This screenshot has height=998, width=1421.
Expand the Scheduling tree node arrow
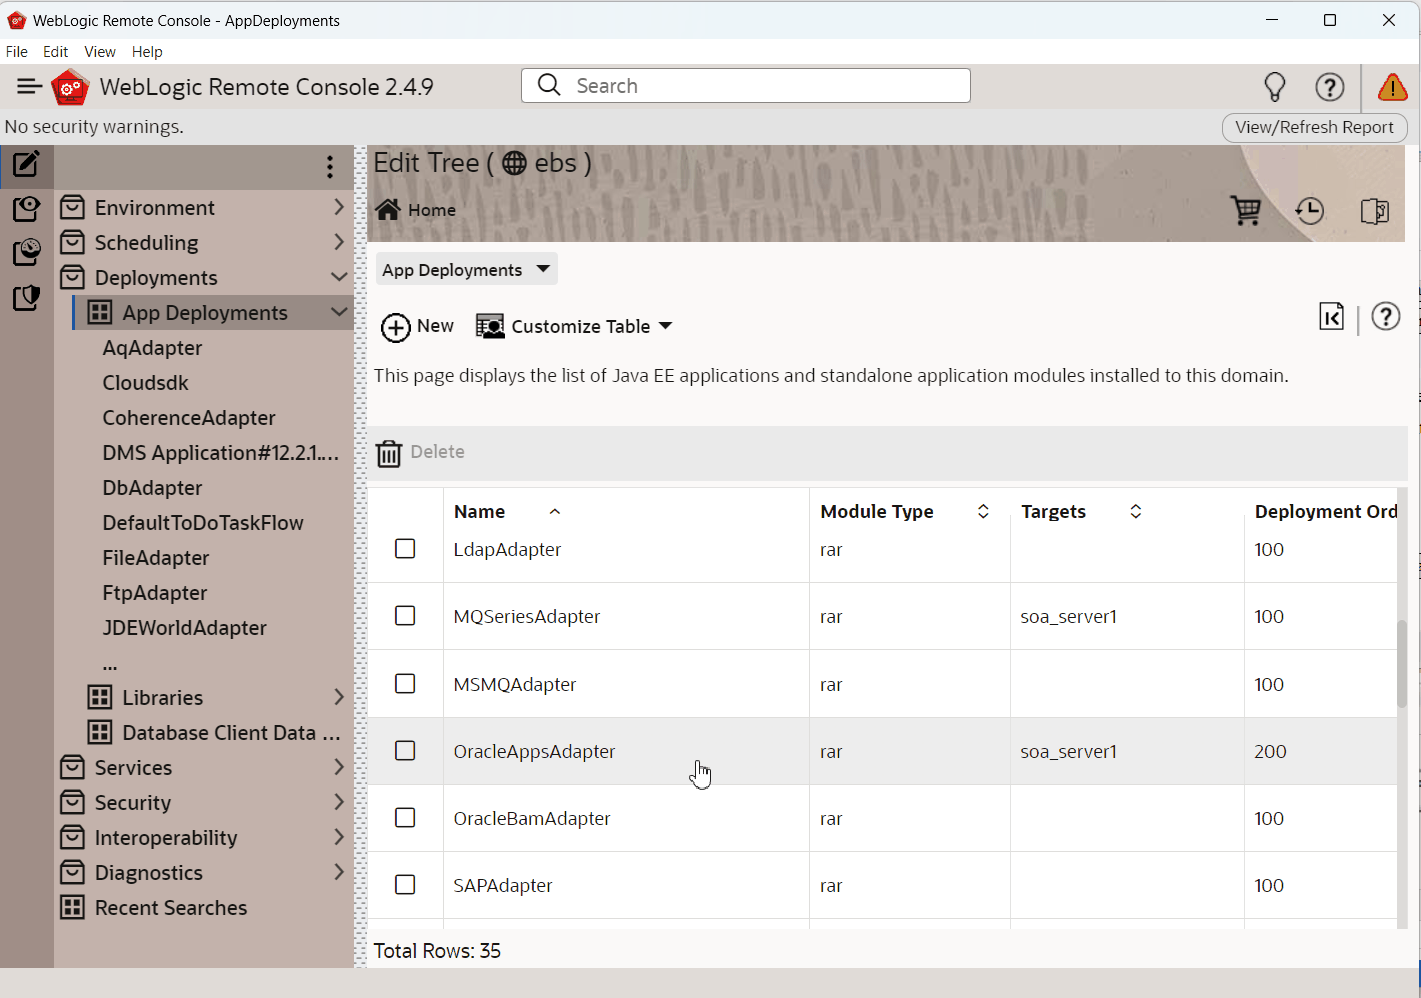click(339, 242)
